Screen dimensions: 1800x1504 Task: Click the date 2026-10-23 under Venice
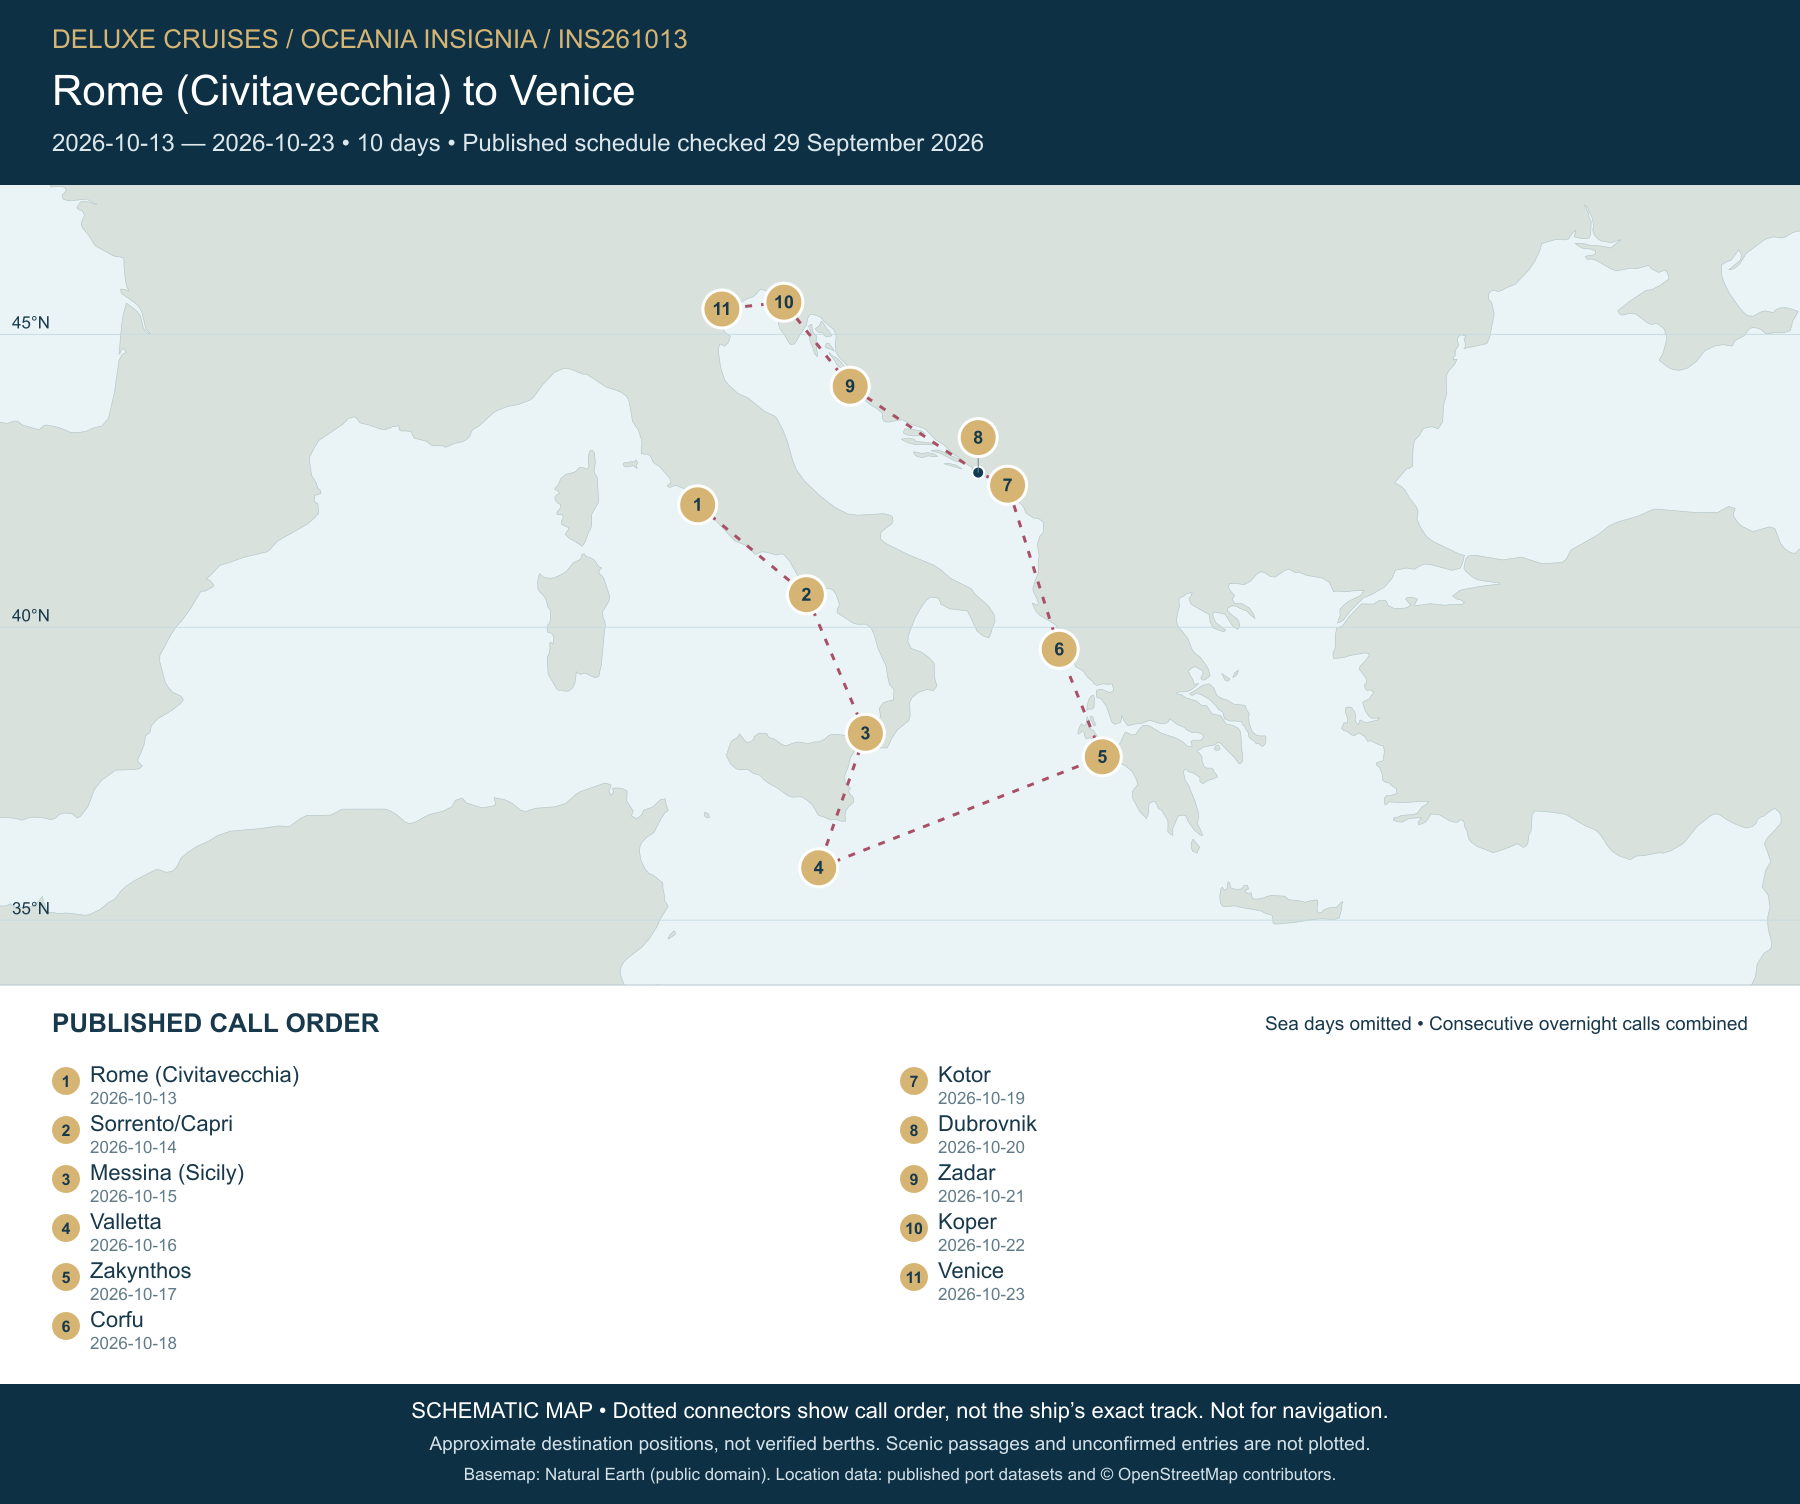[x=981, y=1294]
